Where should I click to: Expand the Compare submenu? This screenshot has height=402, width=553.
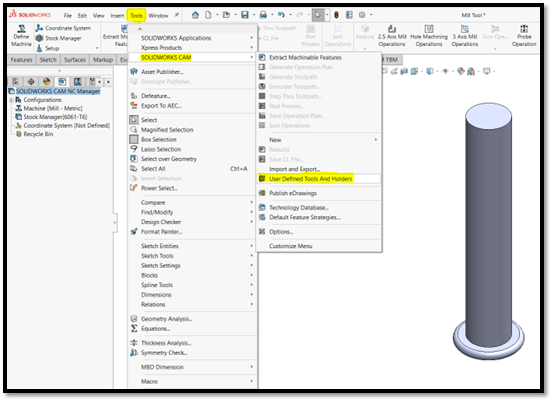coord(192,202)
